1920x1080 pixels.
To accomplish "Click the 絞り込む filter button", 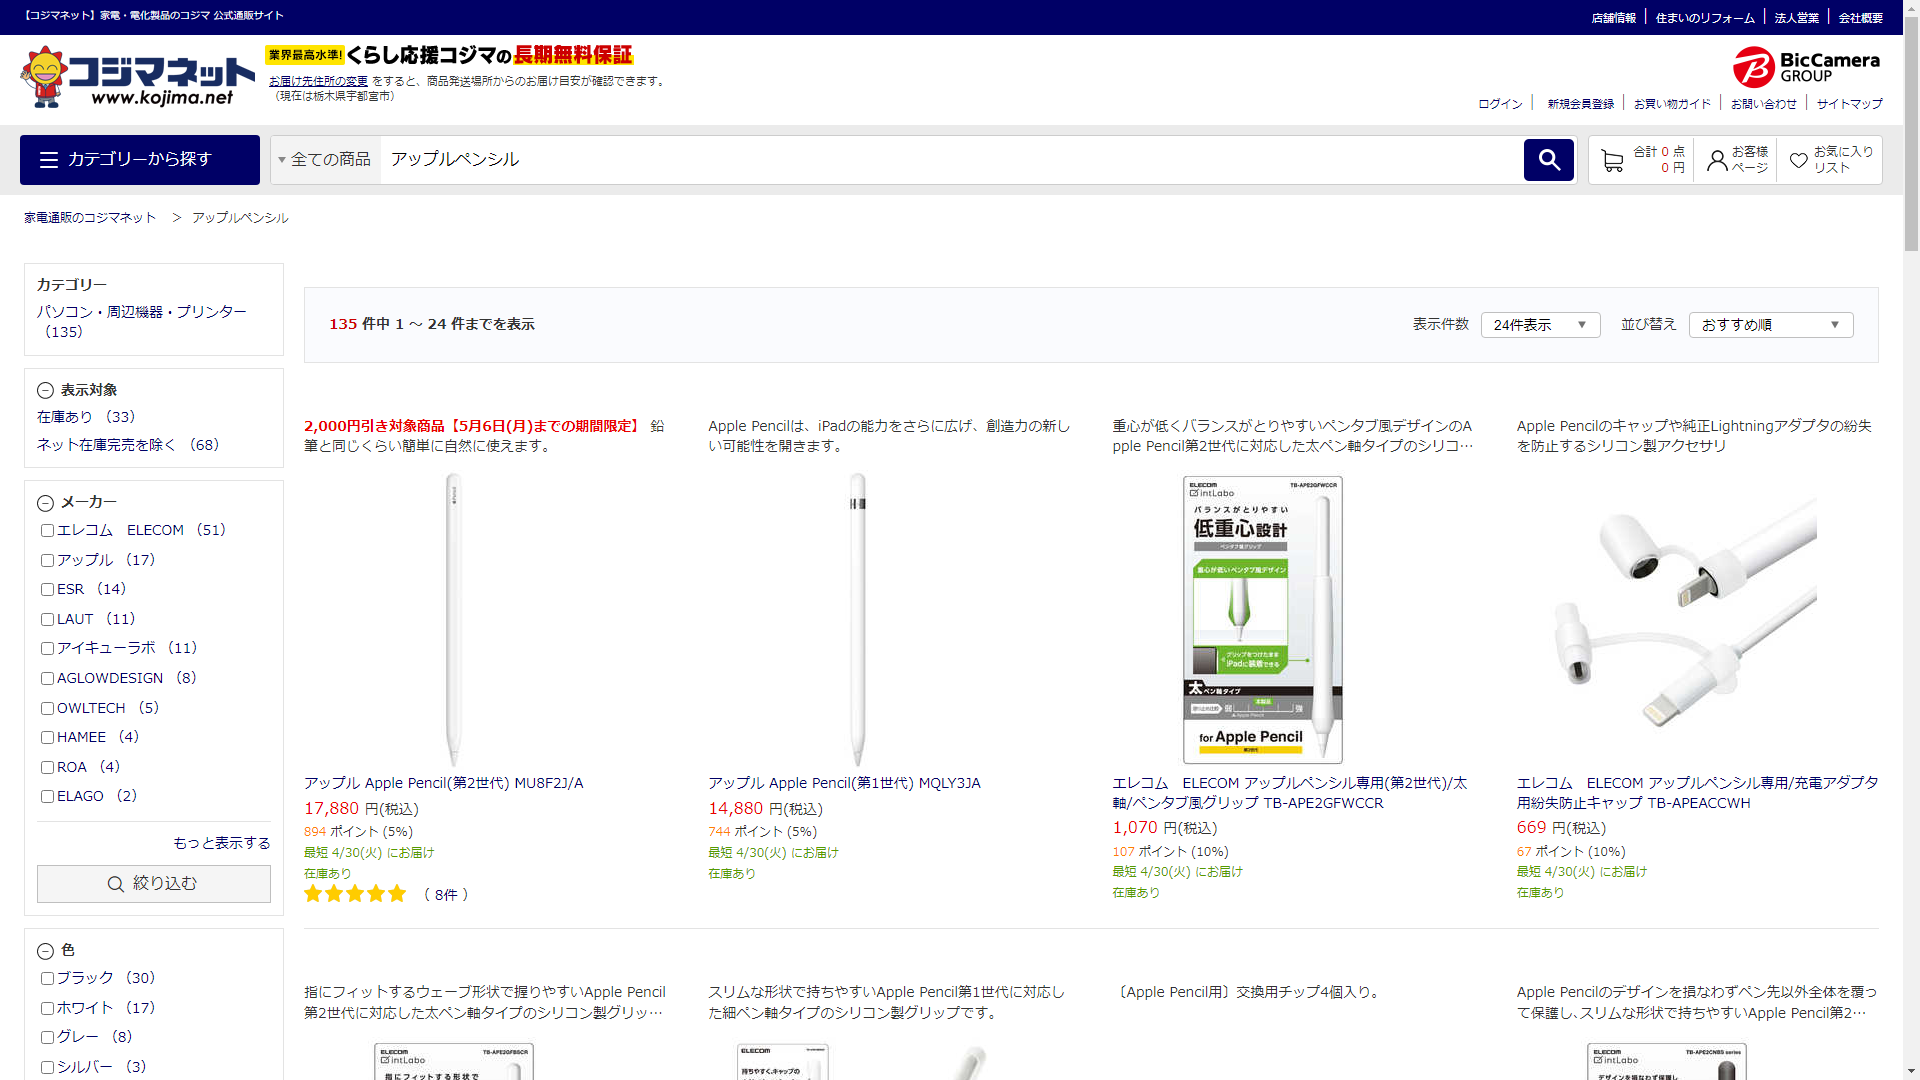I will pyautogui.click(x=154, y=884).
